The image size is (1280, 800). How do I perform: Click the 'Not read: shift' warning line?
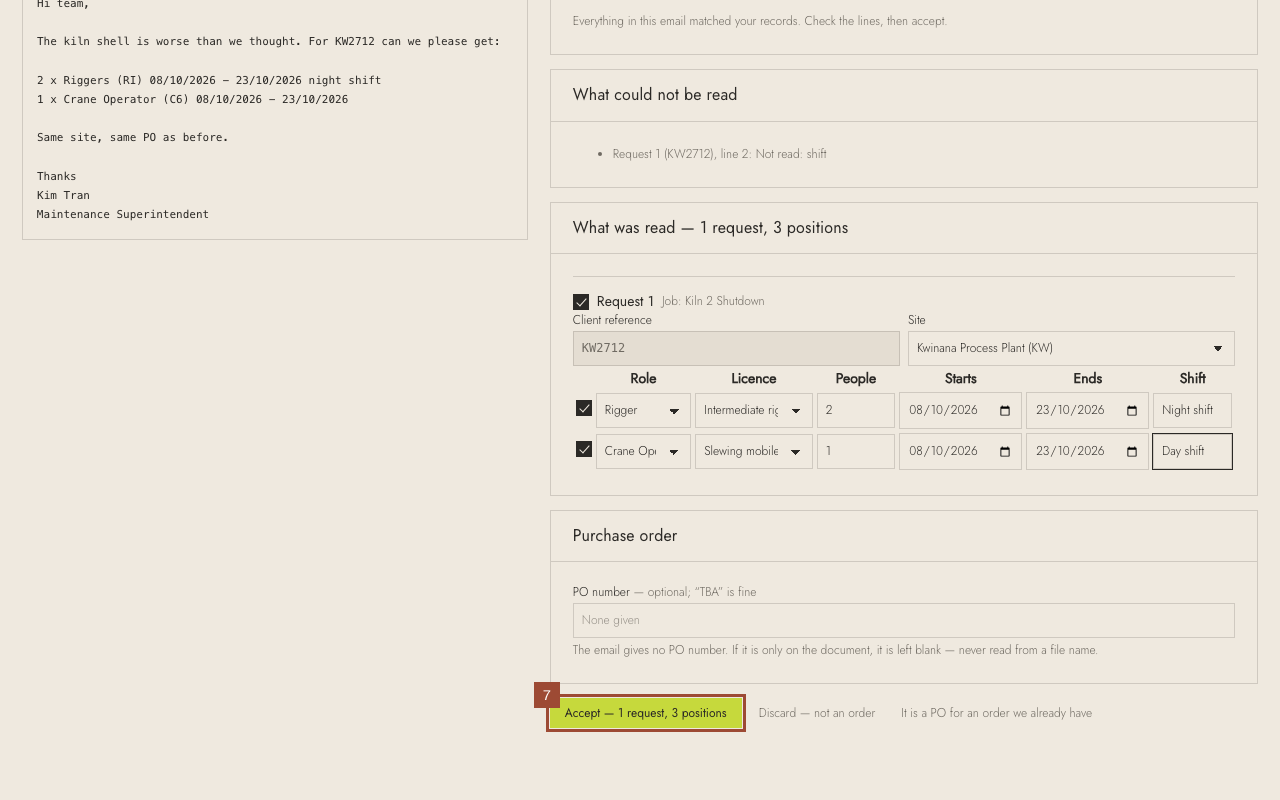click(x=720, y=154)
